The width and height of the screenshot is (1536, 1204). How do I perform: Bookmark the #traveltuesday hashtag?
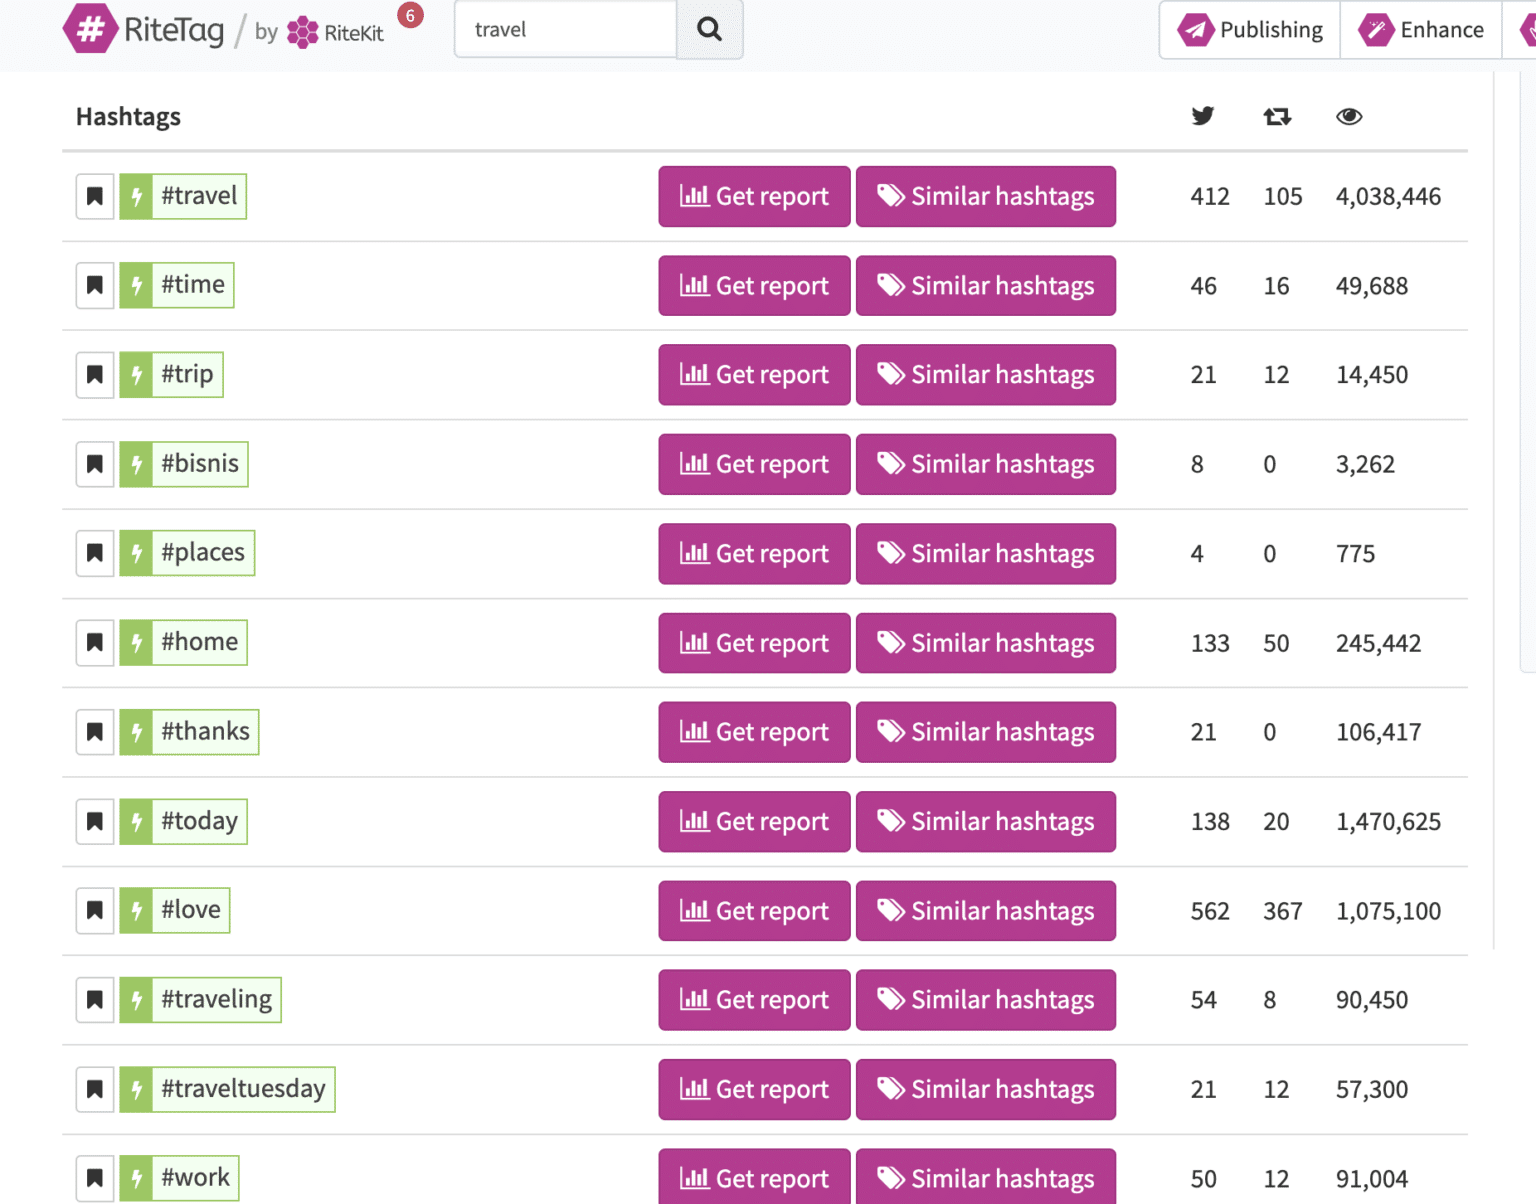pos(94,1089)
